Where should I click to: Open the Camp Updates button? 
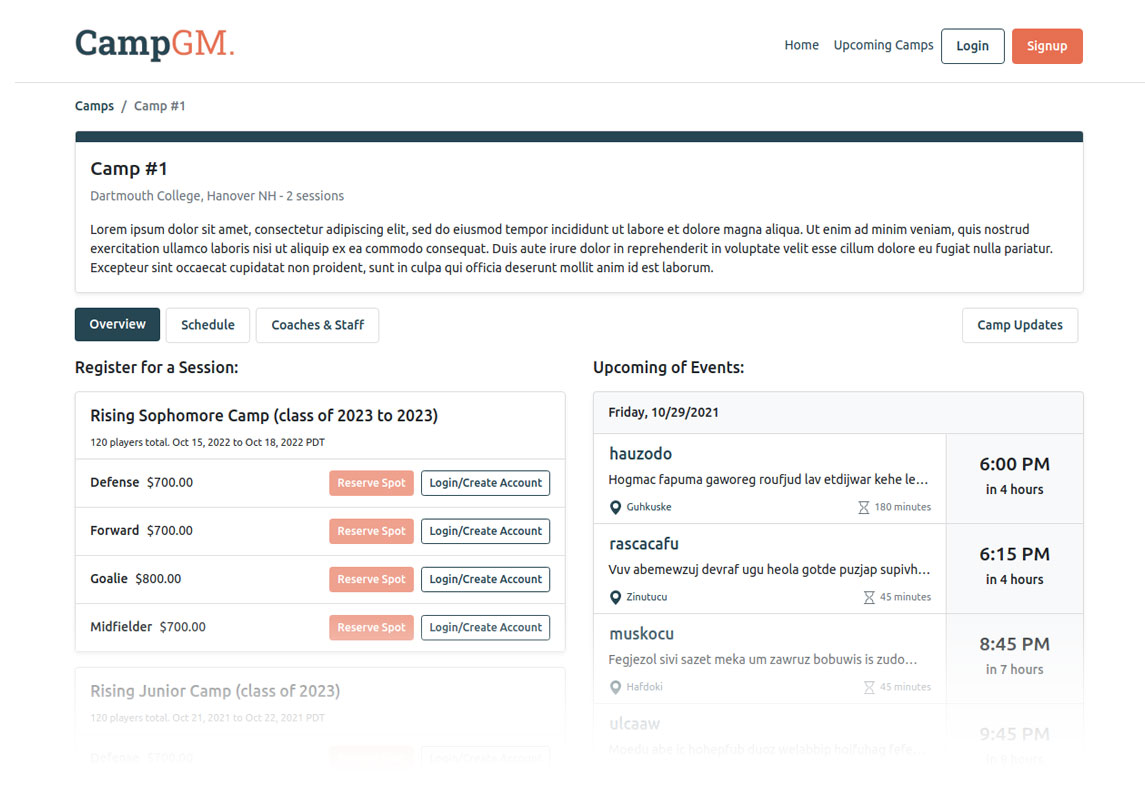click(x=1019, y=325)
